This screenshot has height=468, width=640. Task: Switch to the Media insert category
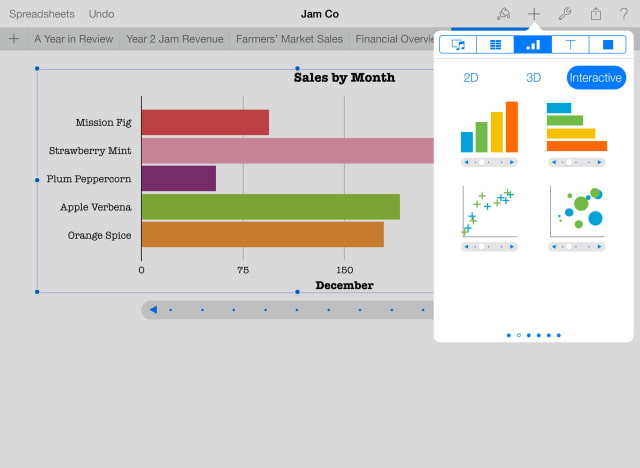point(458,44)
